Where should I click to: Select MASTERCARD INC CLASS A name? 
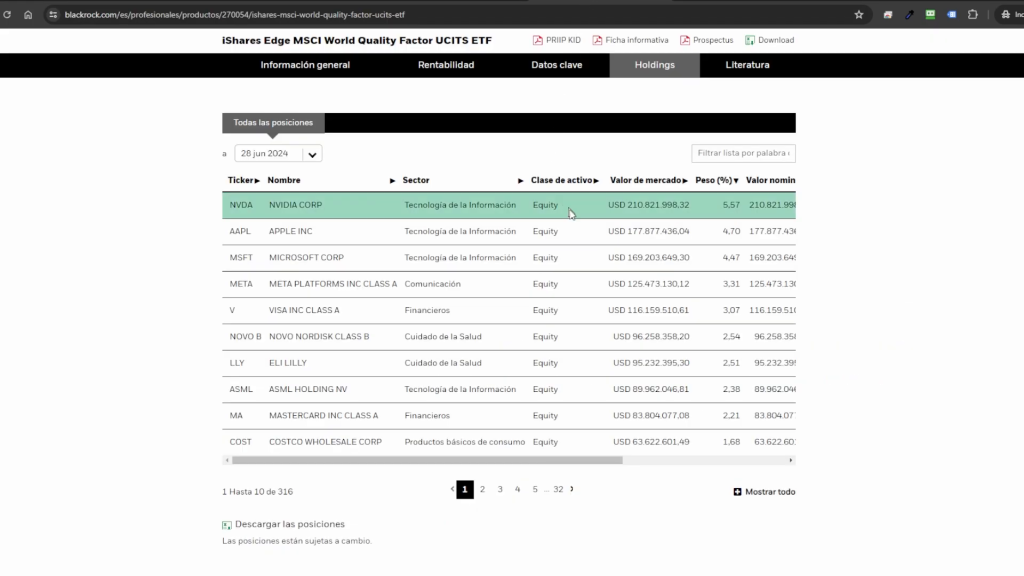pos(323,415)
